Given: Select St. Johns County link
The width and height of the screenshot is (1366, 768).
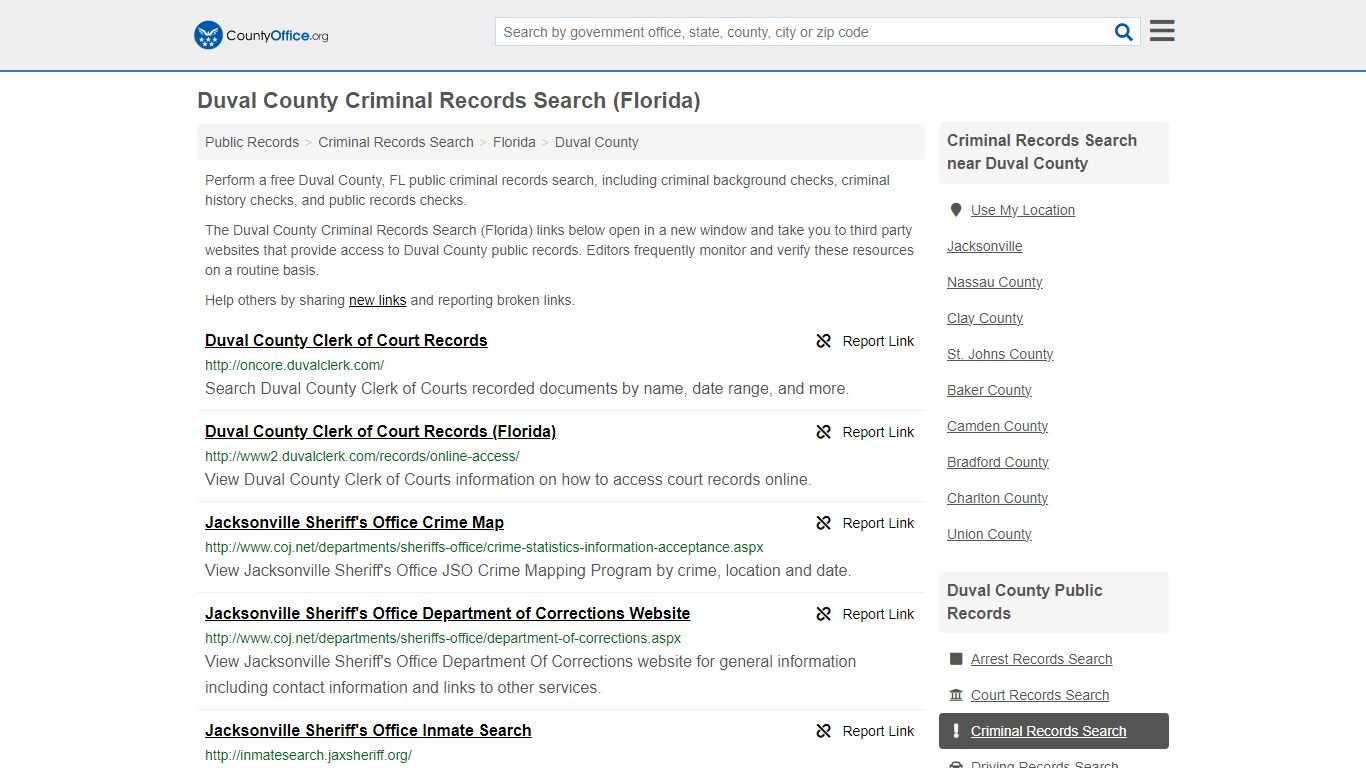Looking at the screenshot, I should (1000, 354).
